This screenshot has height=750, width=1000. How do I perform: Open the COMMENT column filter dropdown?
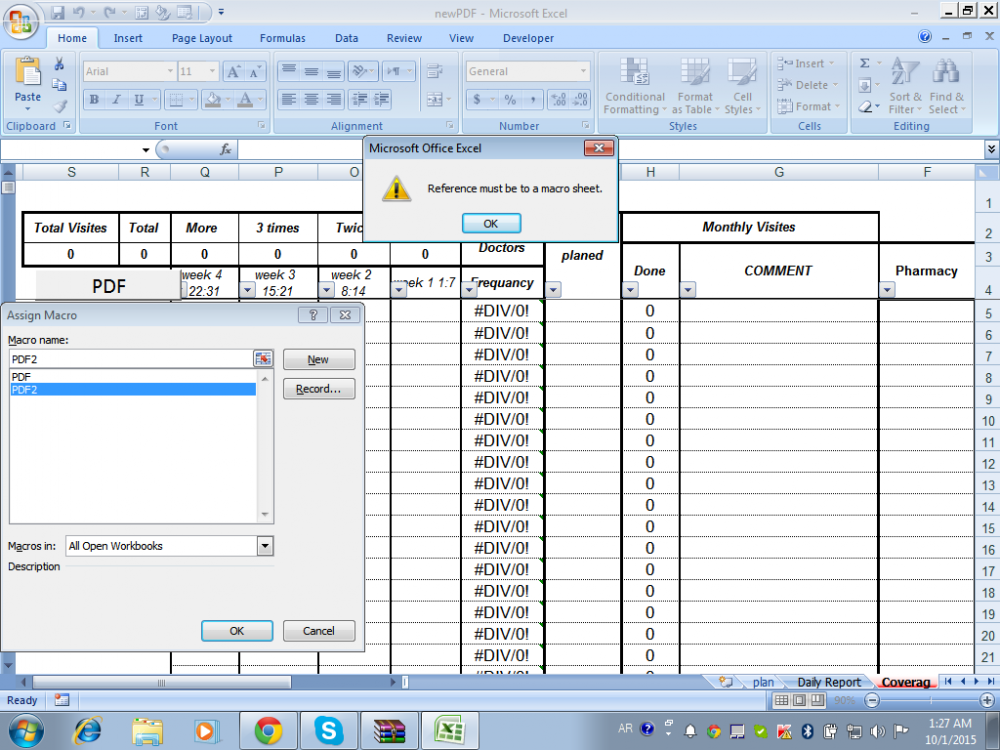point(688,290)
